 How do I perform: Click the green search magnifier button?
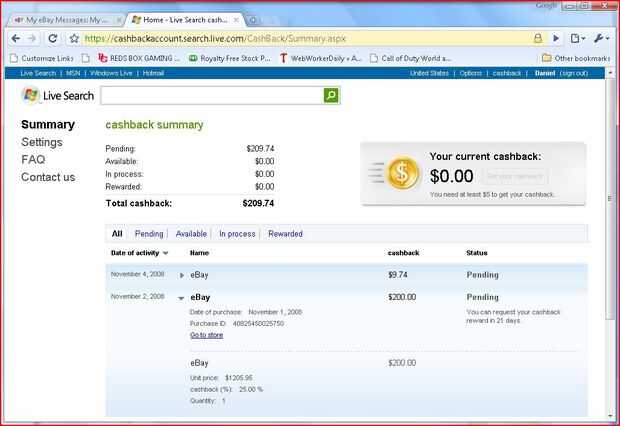coord(331,95)
